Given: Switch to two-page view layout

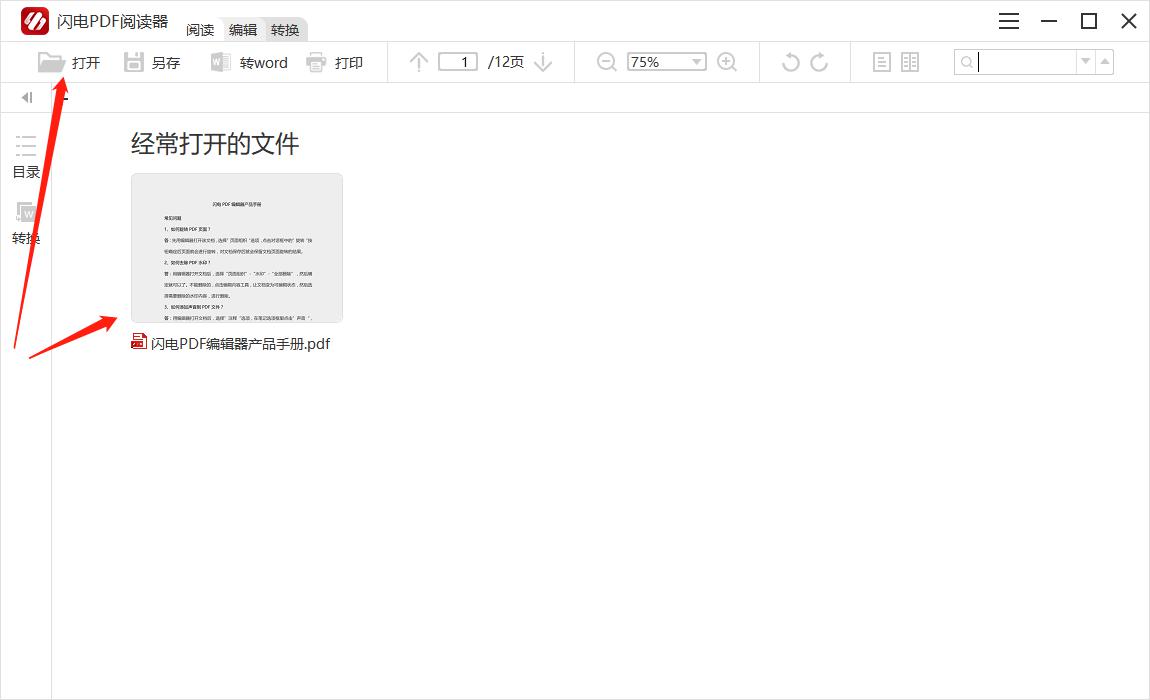Looking at the screenshot, I should click(910, 62).
